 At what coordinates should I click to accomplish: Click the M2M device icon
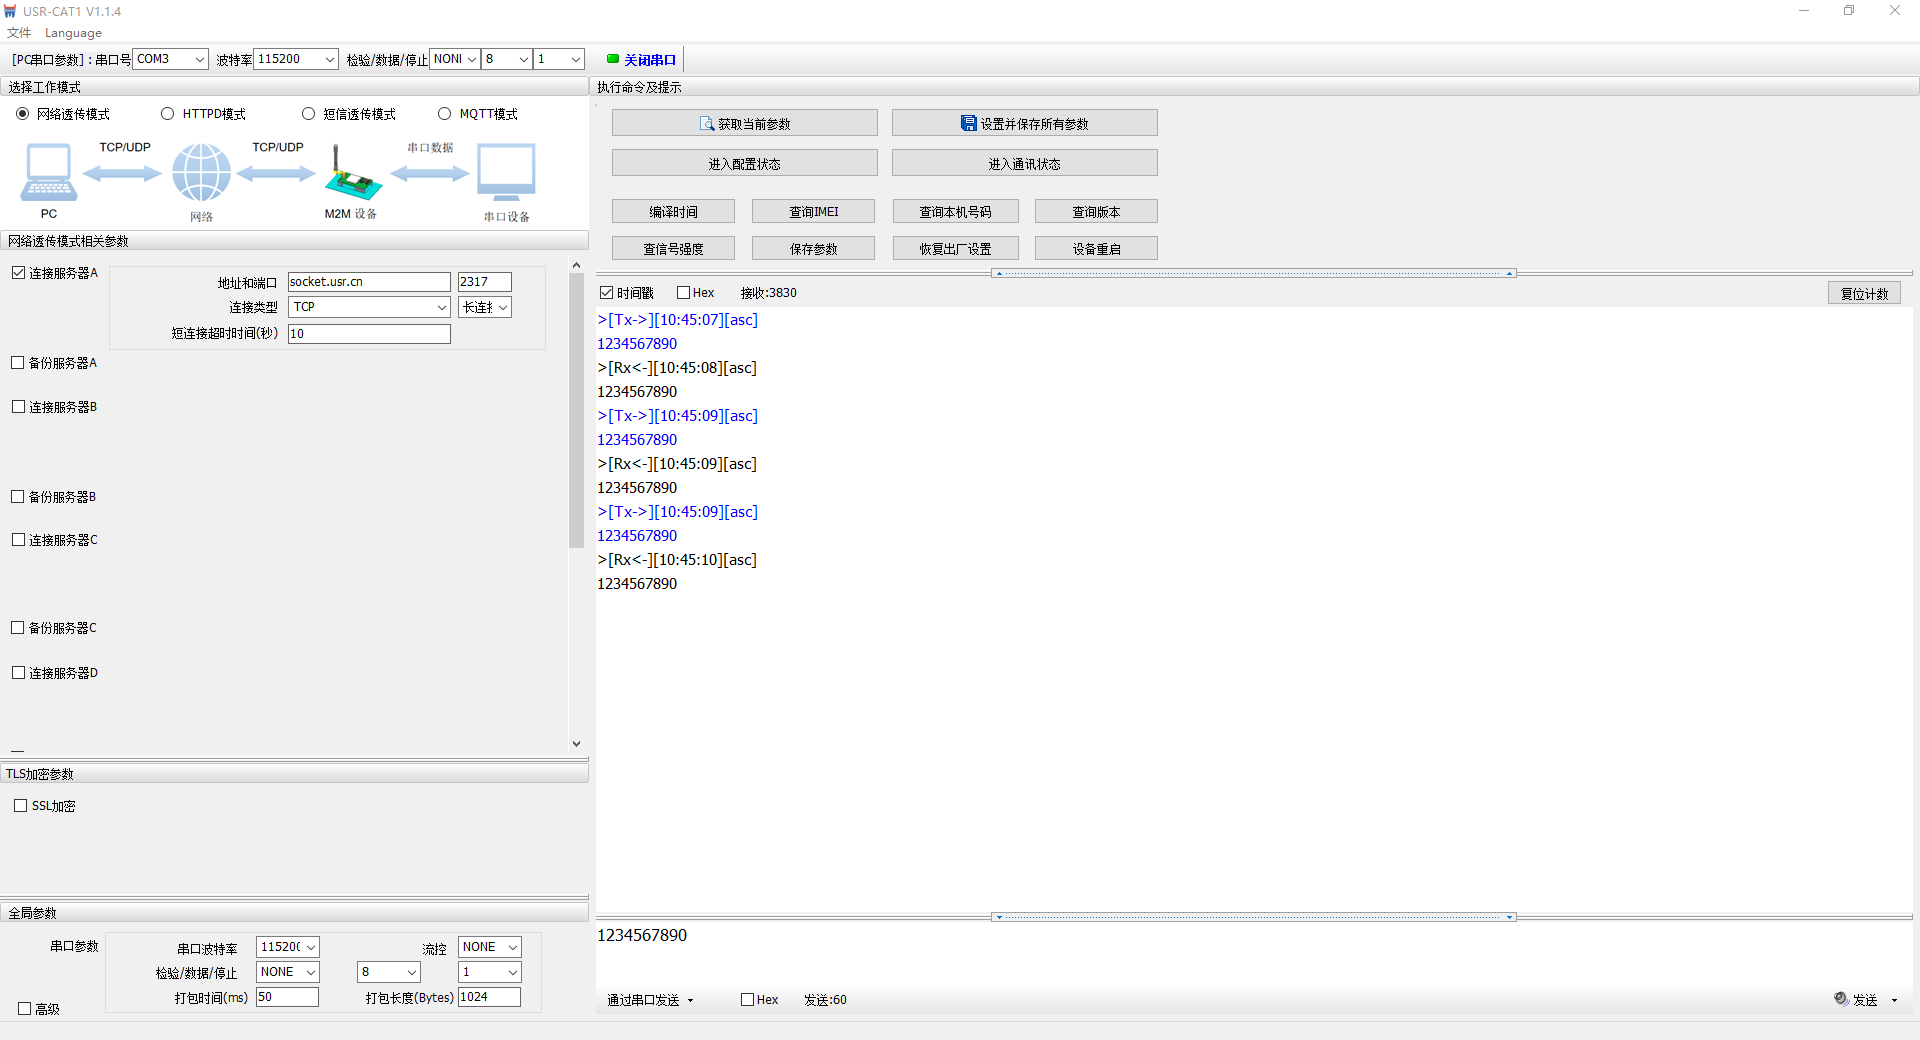pyautogui.click(x=352, y=174)
